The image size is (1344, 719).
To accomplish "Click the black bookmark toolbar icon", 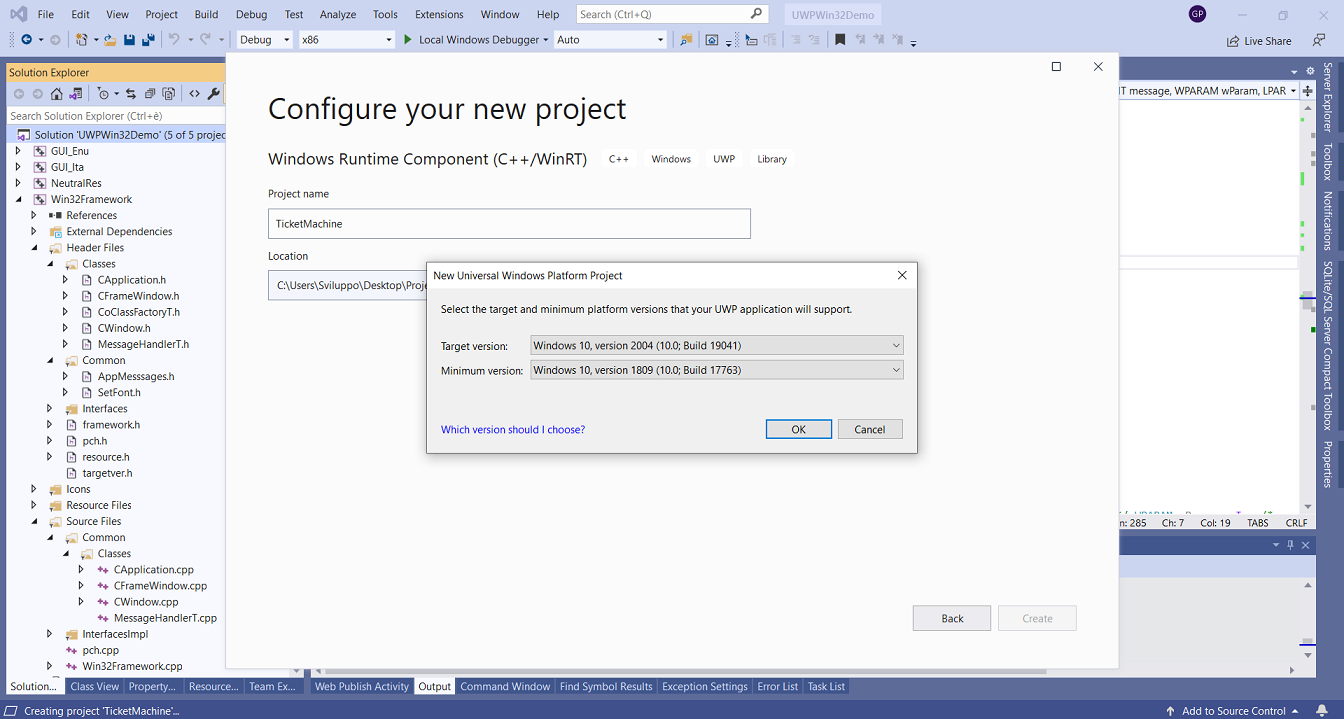I will 840,40.
